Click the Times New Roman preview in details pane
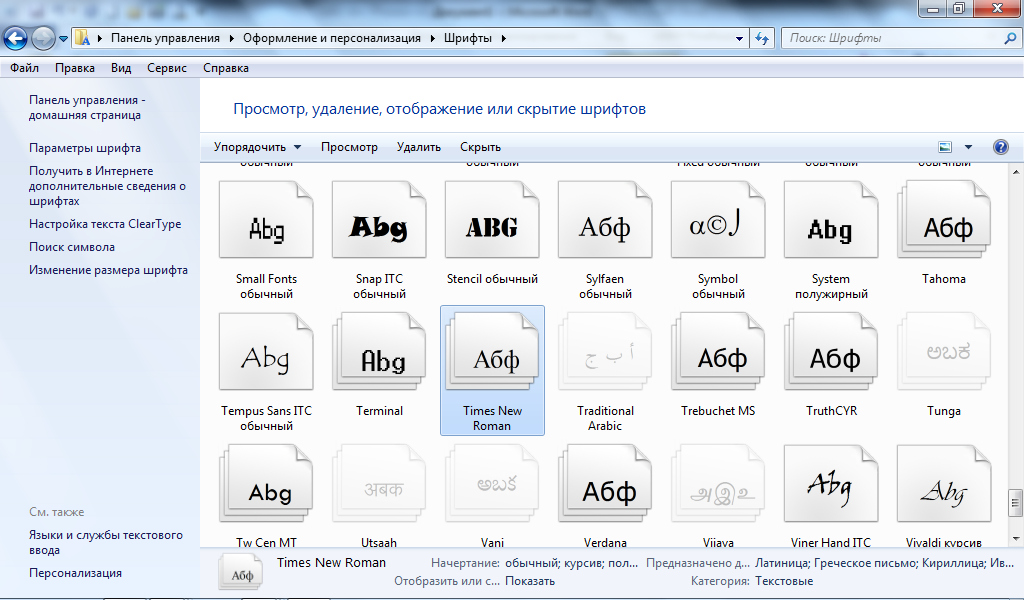This screenshot has height=600, width=1024. (241, 573)
